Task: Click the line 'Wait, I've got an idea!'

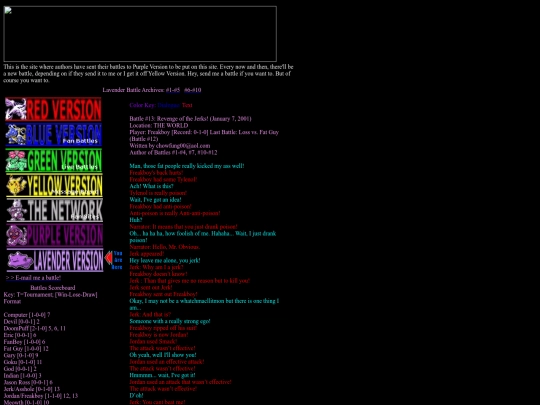Action: click(x=155, y=199)
